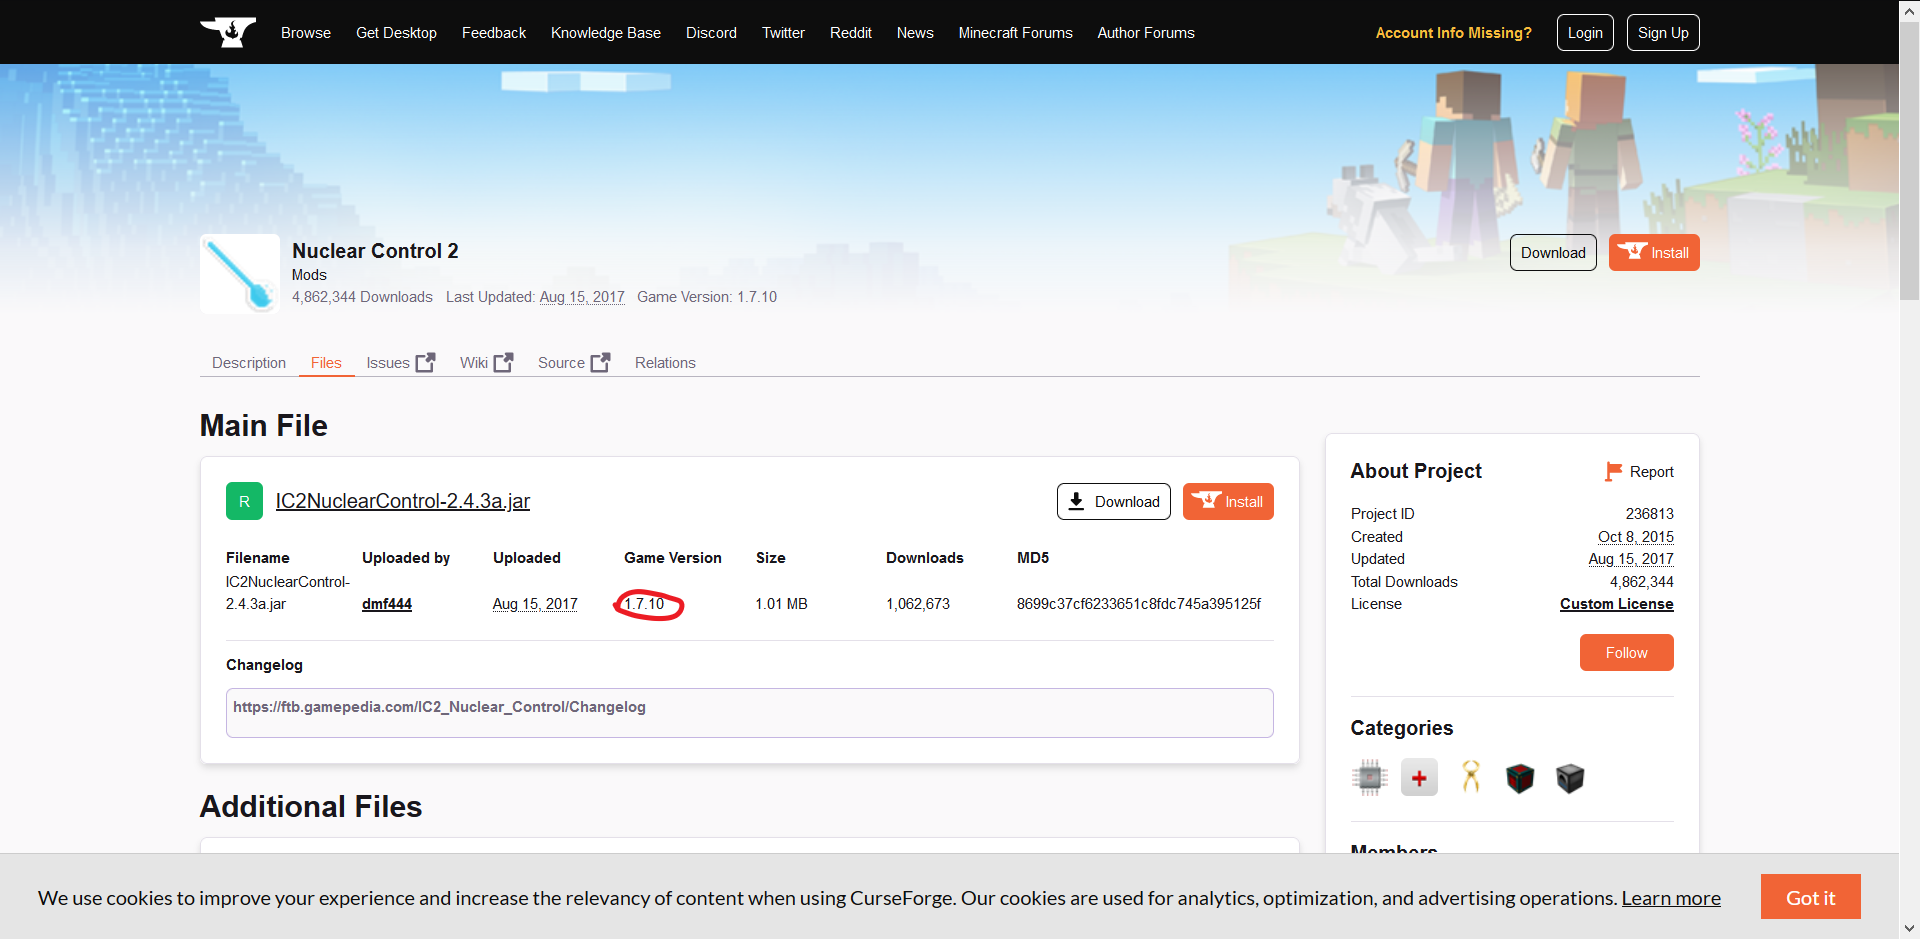Click the MD5 hash value 8699c37cf6233651c8fdc745a395125f

1139,604
